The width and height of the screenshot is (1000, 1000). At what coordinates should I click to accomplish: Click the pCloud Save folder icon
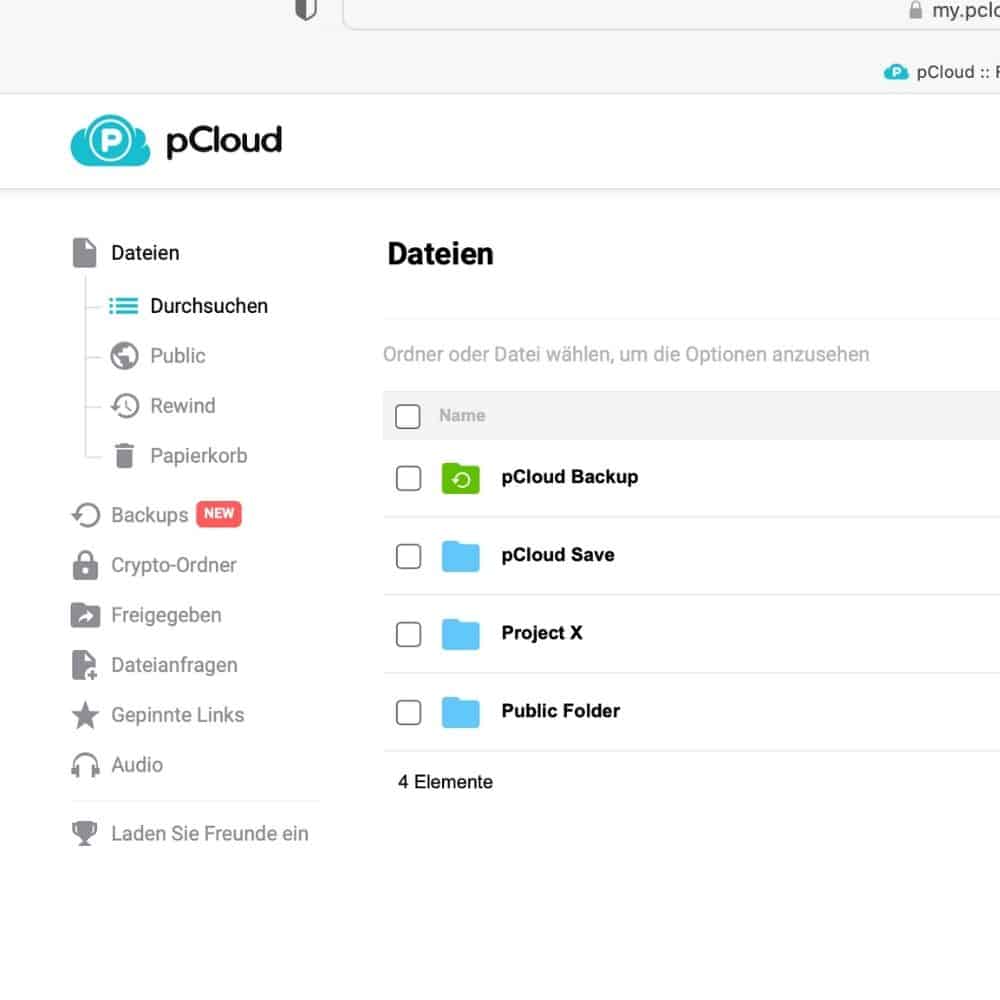(460, 556)
